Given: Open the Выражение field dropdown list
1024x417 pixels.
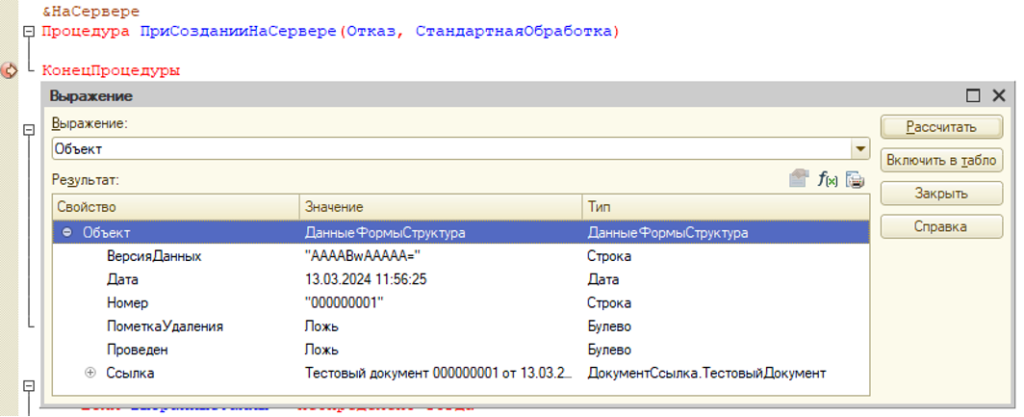Looking at the screenshot, I should pos(859,149).
